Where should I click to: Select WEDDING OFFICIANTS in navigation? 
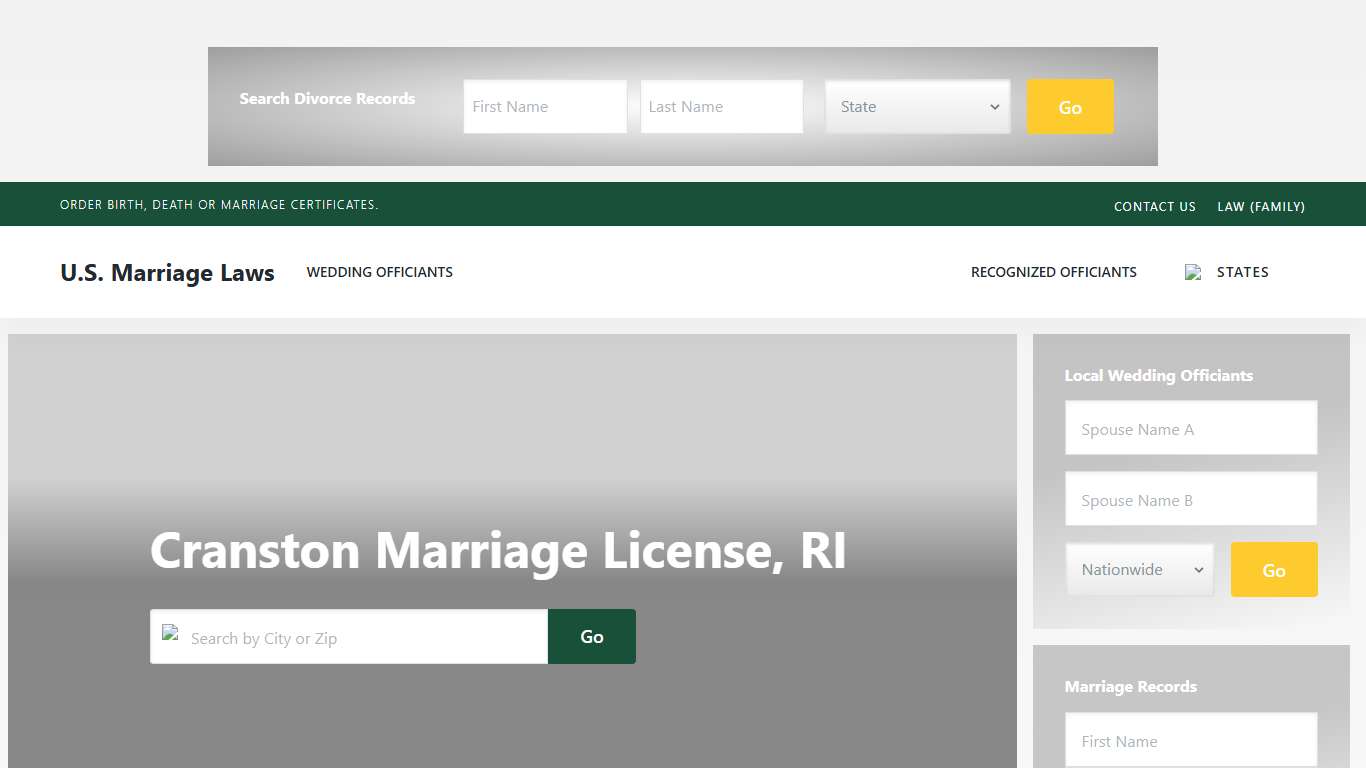coord(379,271)
